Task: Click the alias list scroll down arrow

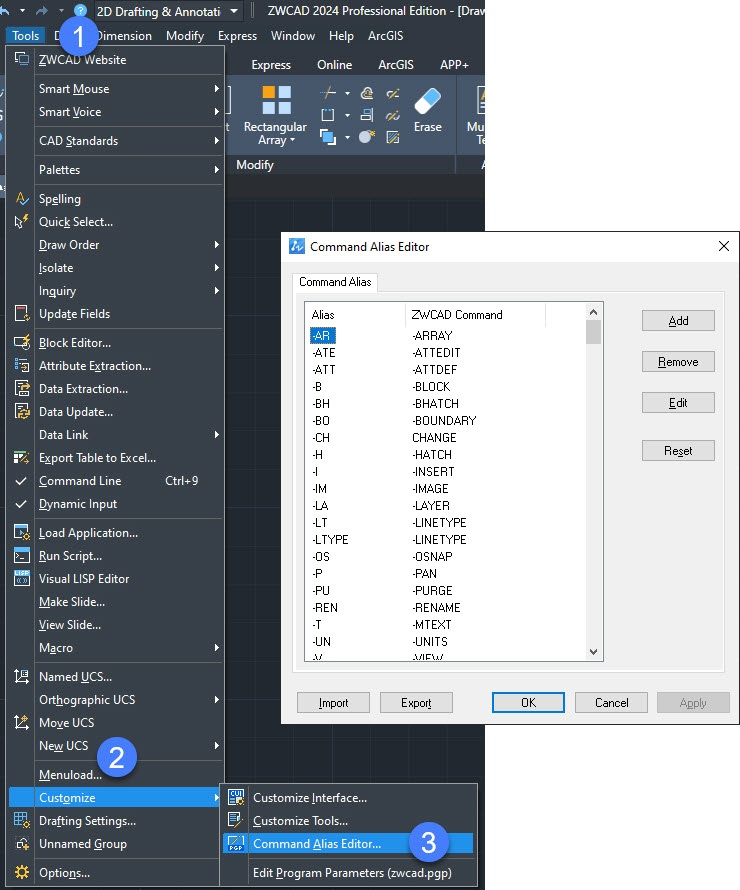Action: coord(593,652)
